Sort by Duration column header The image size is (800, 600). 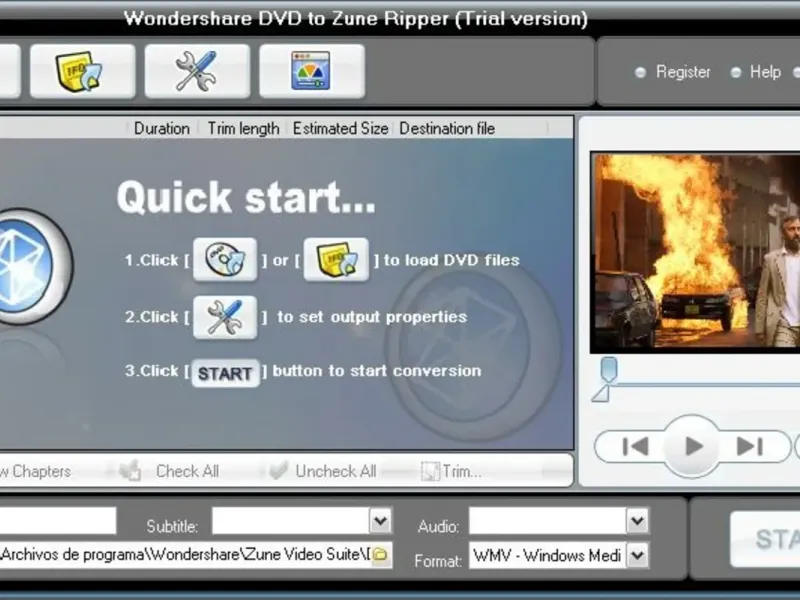click(x=162, y=128)
